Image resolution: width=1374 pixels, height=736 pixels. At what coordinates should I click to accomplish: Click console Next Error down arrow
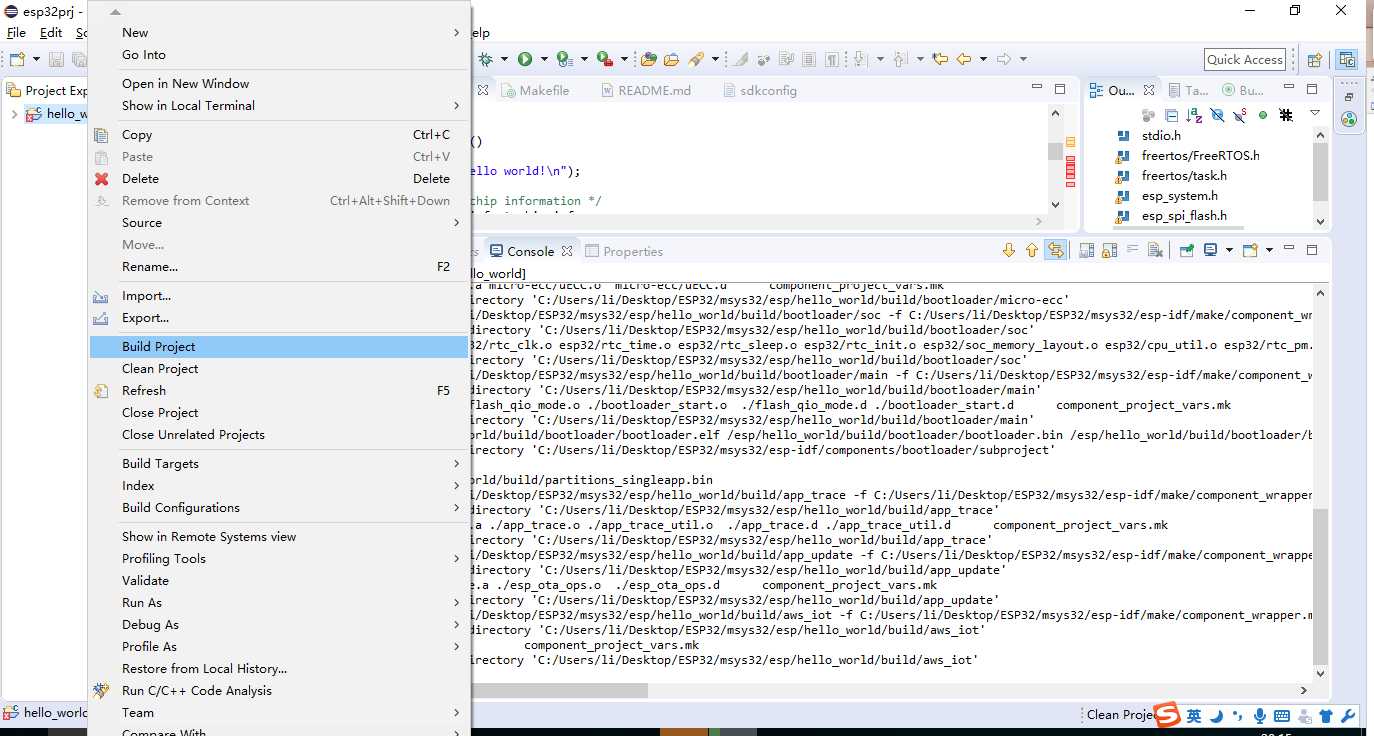tap(1009, 250)
